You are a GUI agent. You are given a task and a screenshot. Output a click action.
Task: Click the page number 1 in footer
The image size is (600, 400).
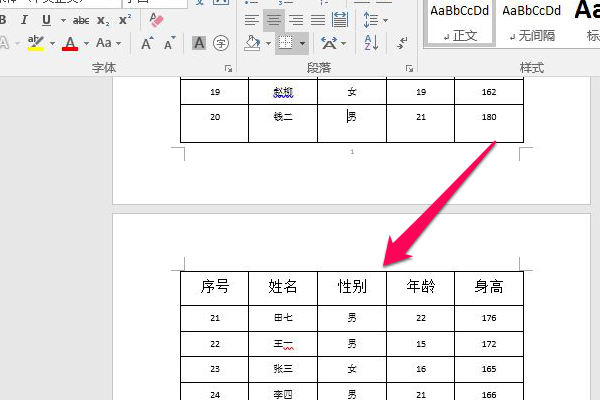point(352,152)
